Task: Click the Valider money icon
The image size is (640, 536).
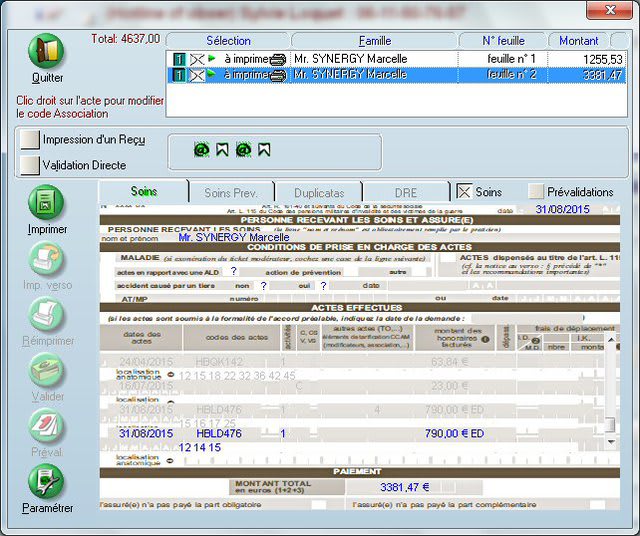Action: [x=47, y=370]
